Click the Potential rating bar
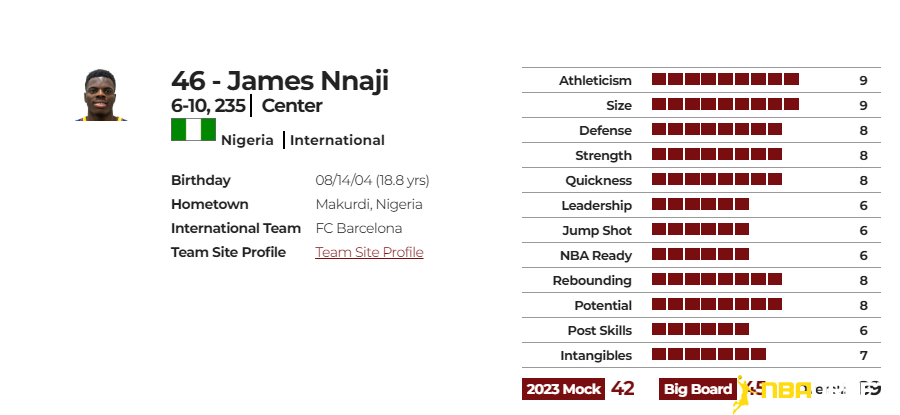Viewport: 900px width, 415px height. pos(717,304)
